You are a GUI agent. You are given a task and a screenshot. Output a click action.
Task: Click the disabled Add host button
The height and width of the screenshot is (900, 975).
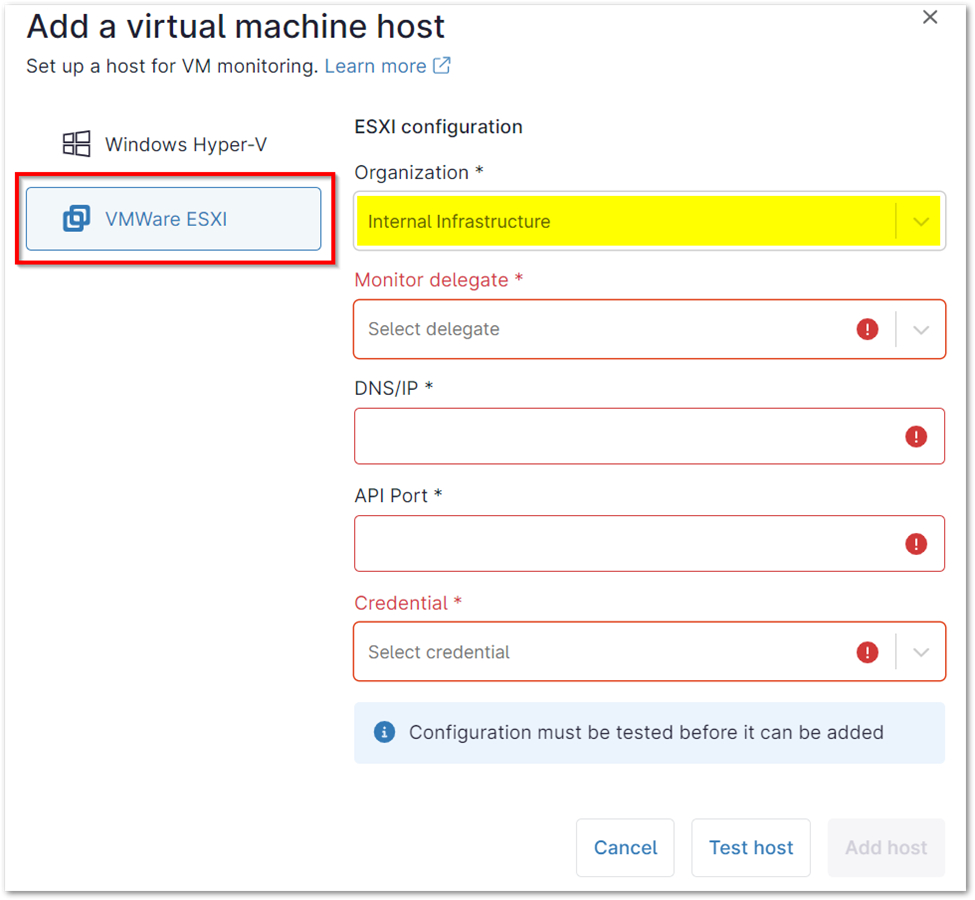tap(885, 847)
